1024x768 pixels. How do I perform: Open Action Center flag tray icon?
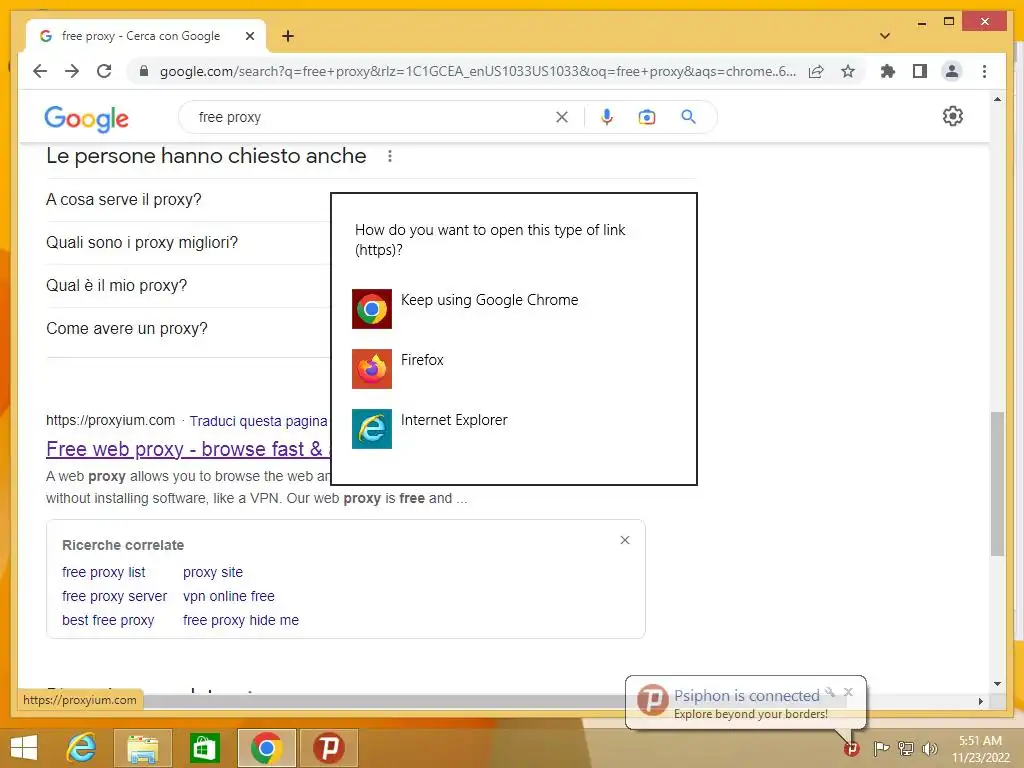(x=881, y=748)
